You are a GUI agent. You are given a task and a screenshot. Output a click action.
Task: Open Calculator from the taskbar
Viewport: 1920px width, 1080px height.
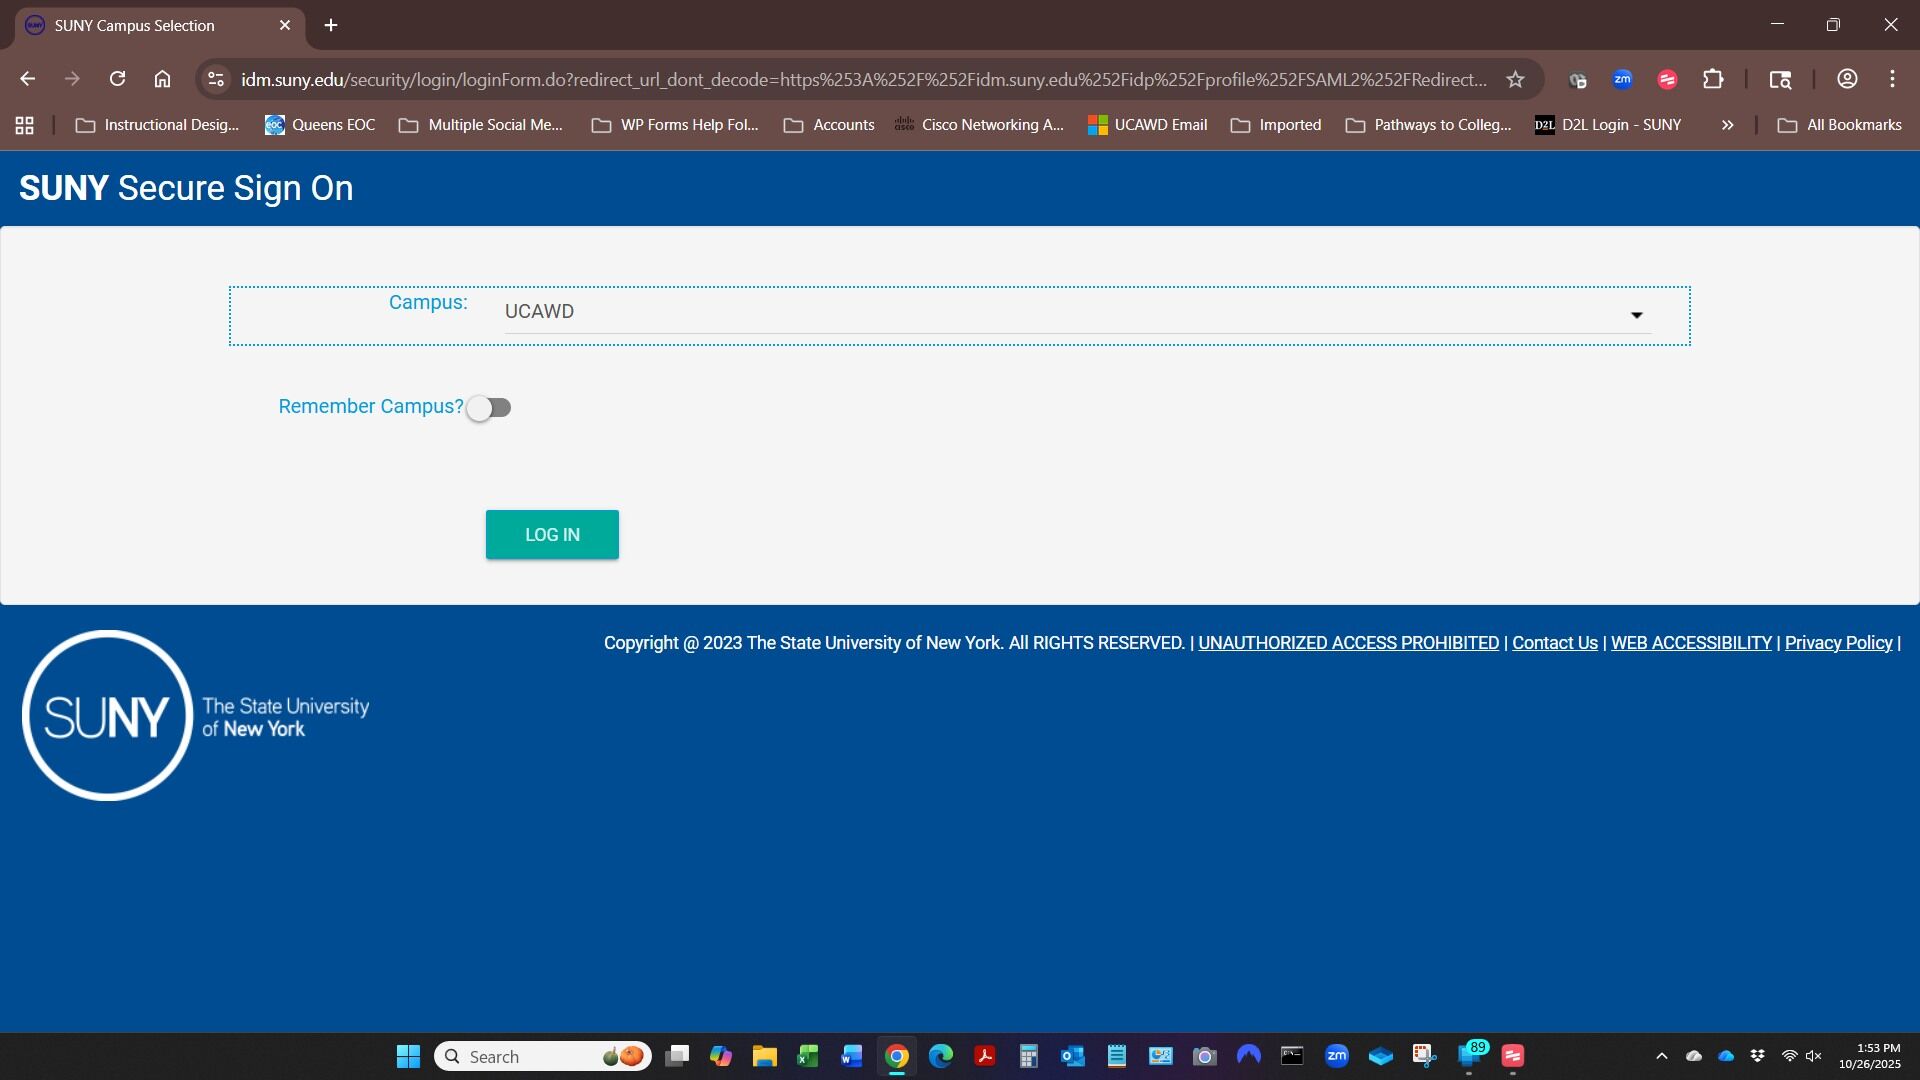point(1029,1056)
